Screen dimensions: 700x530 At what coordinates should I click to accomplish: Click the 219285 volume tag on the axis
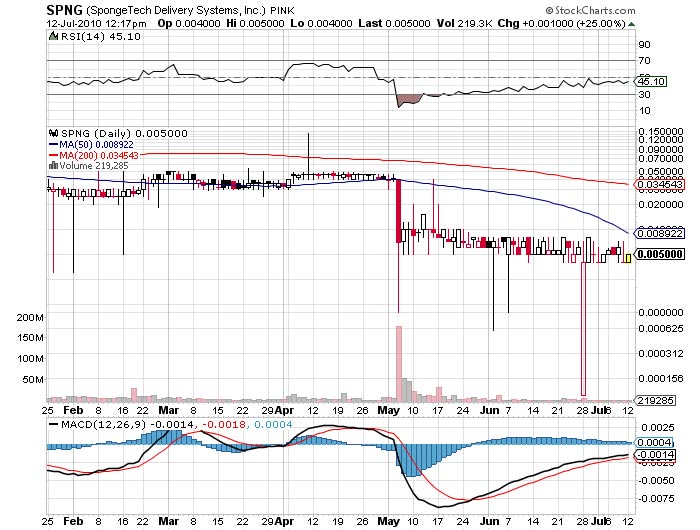pos(655,401)
